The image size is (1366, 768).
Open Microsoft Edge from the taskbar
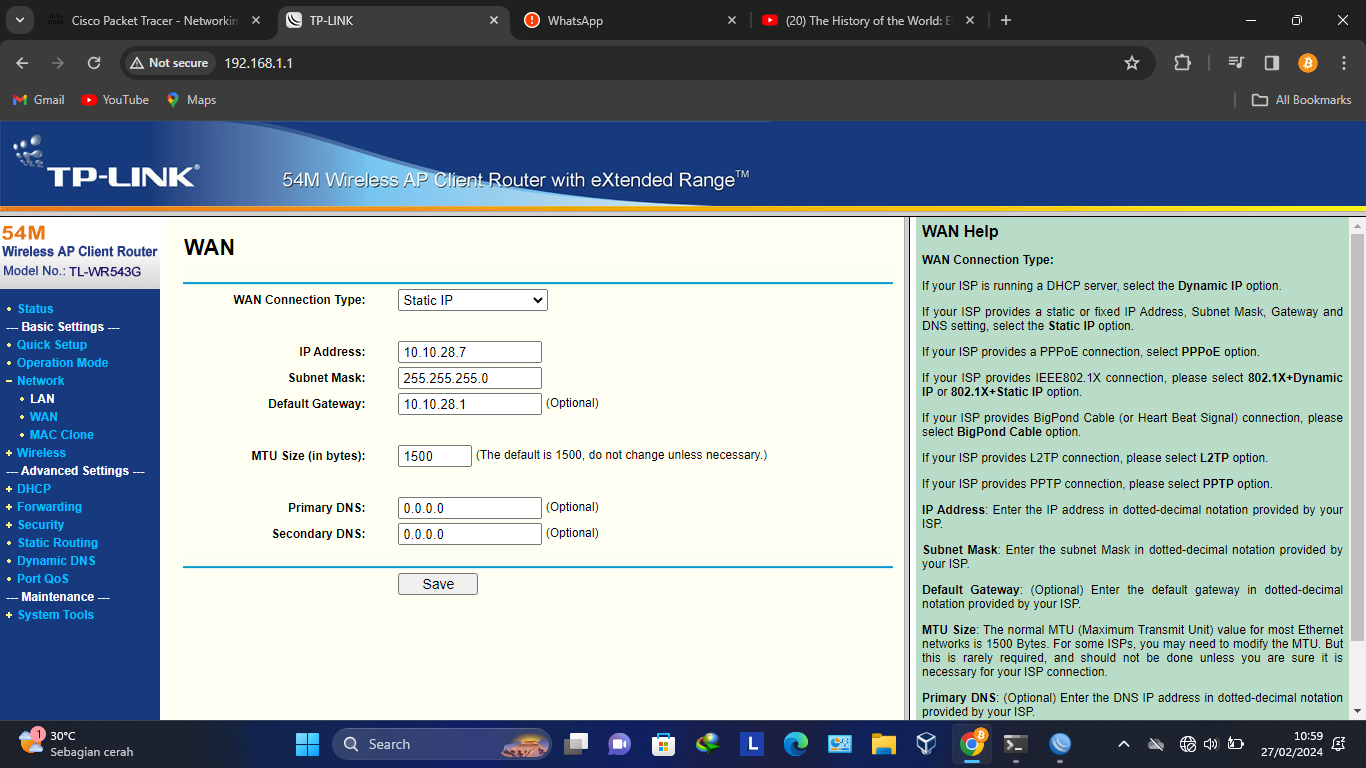tap(795, 744)
